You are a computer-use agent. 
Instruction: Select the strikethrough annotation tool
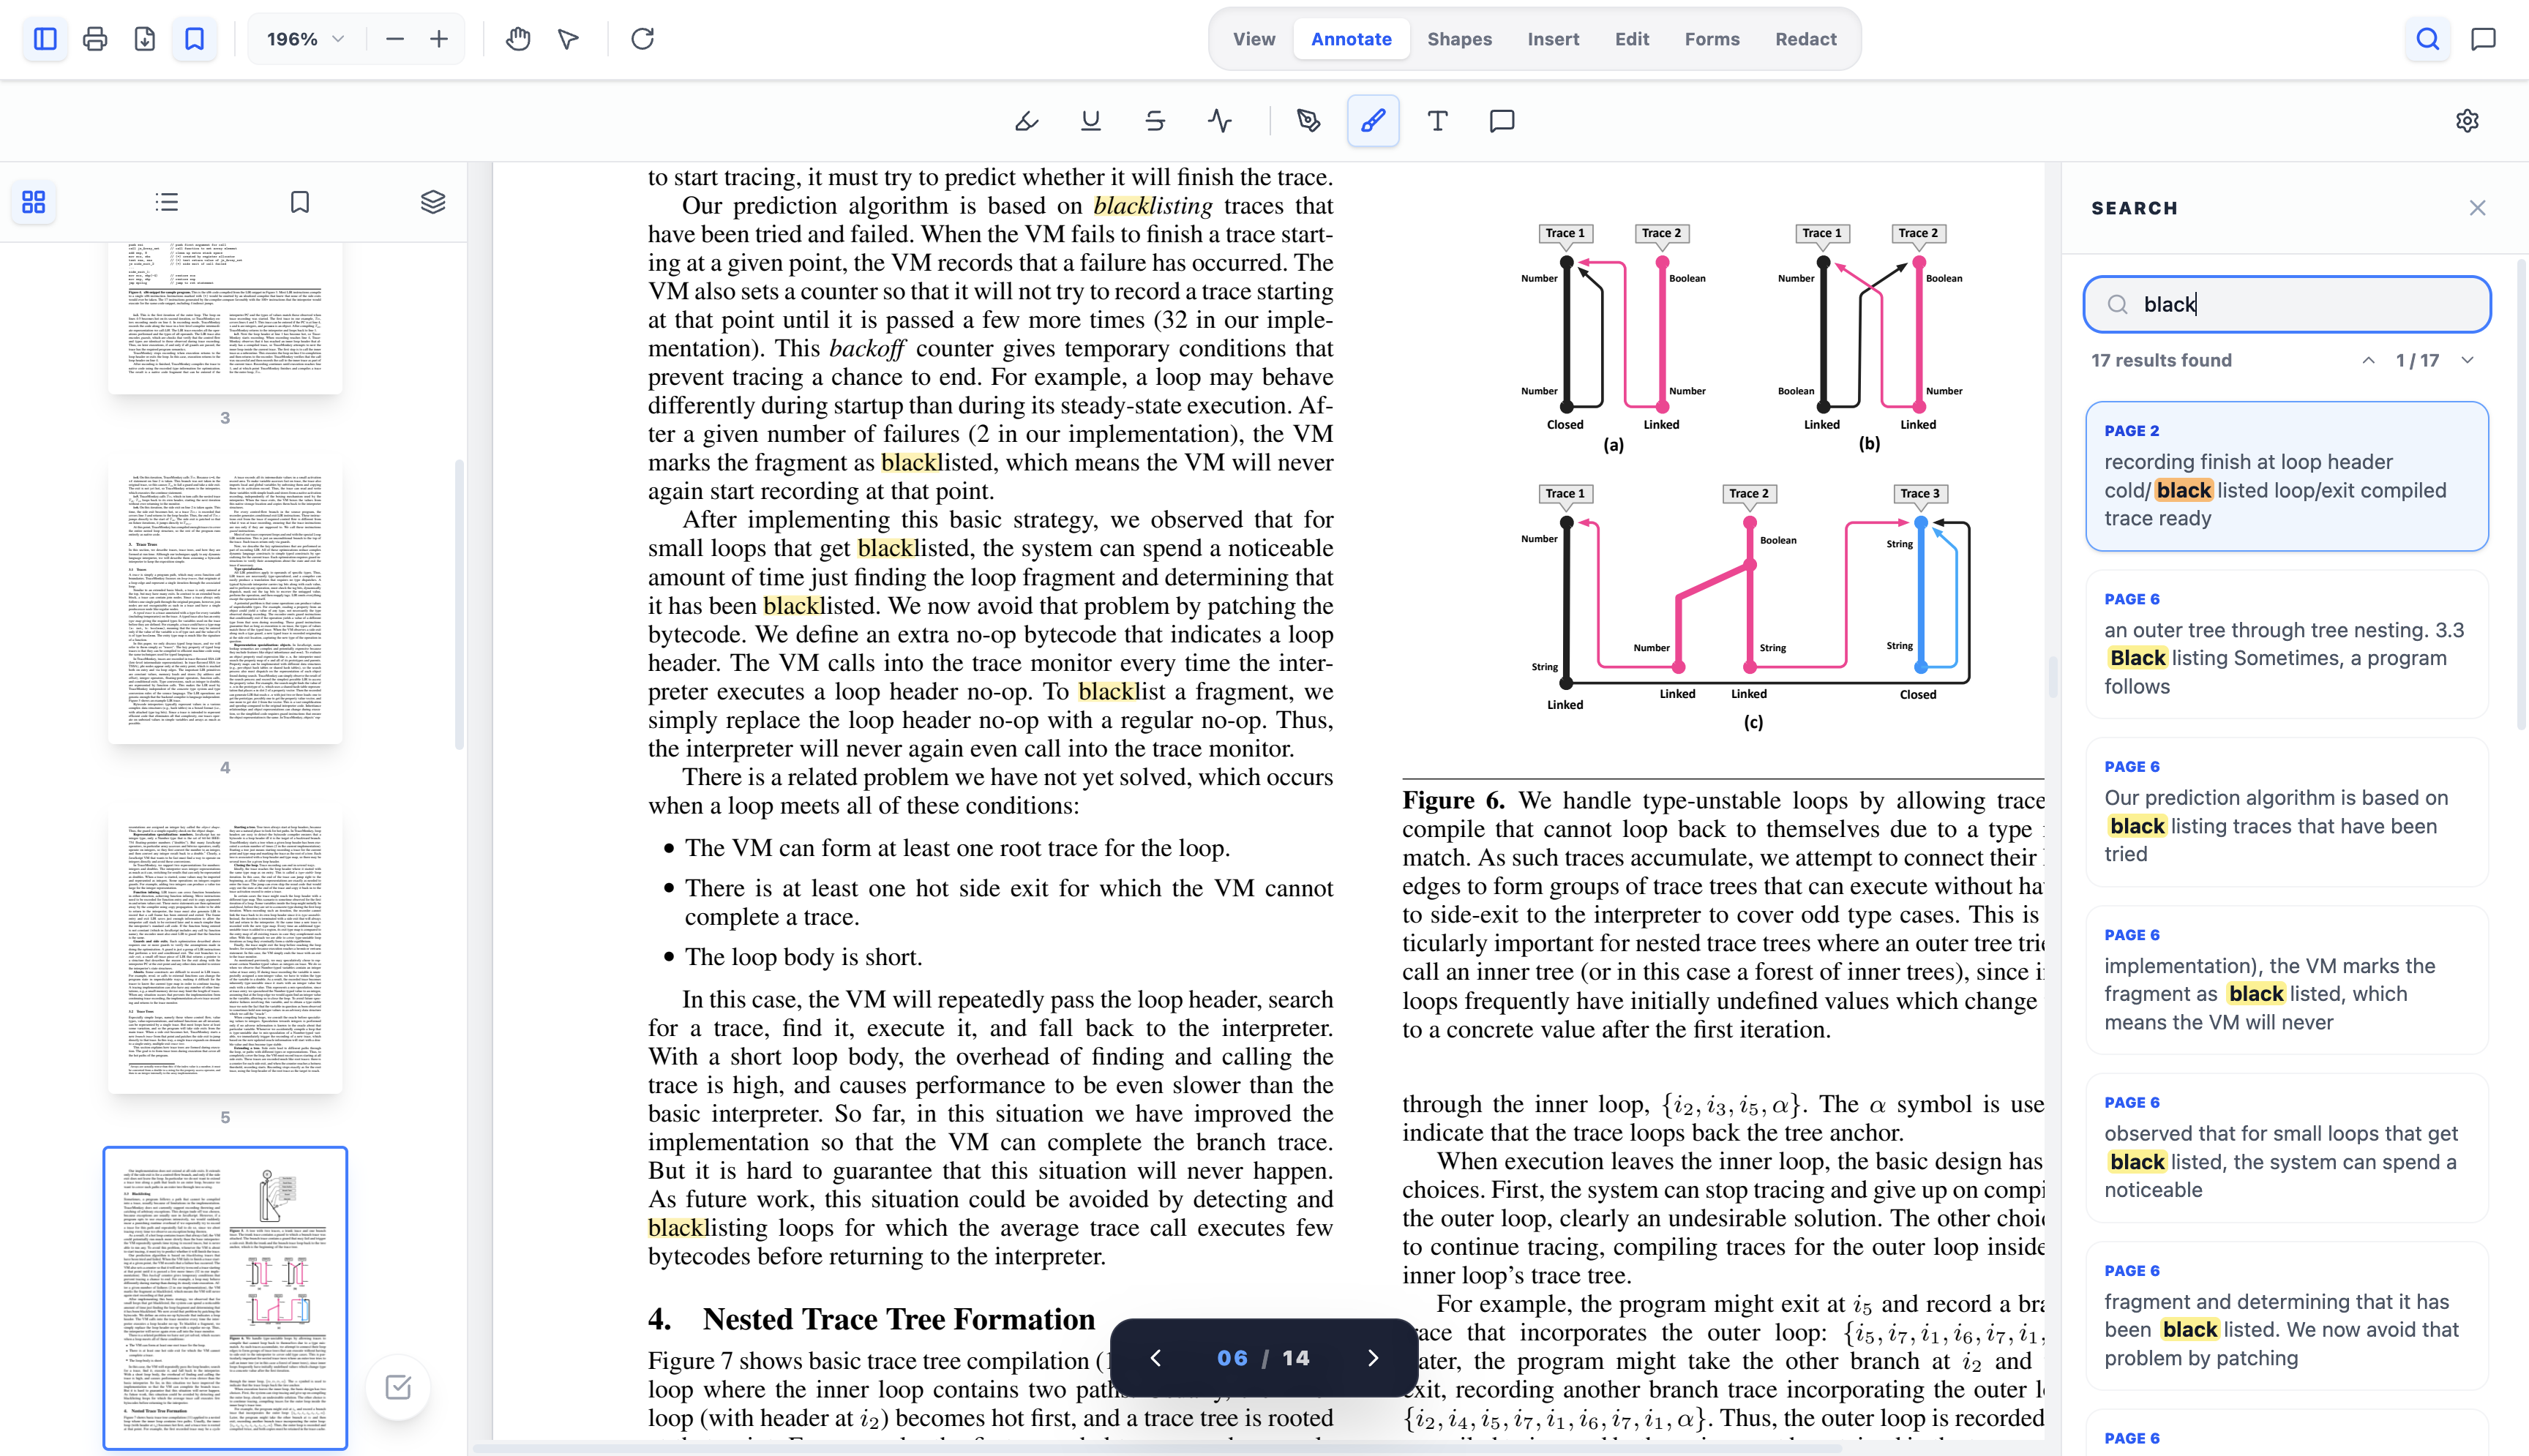1155,121
